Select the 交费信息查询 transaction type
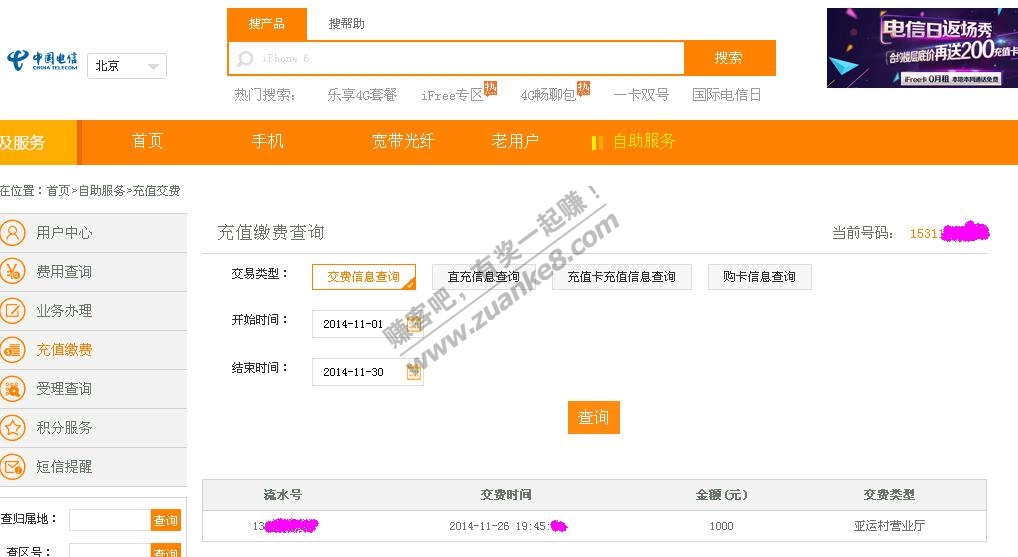Image resolution: width=1018 pixels, height=557 pixels. tap(364, 277)
